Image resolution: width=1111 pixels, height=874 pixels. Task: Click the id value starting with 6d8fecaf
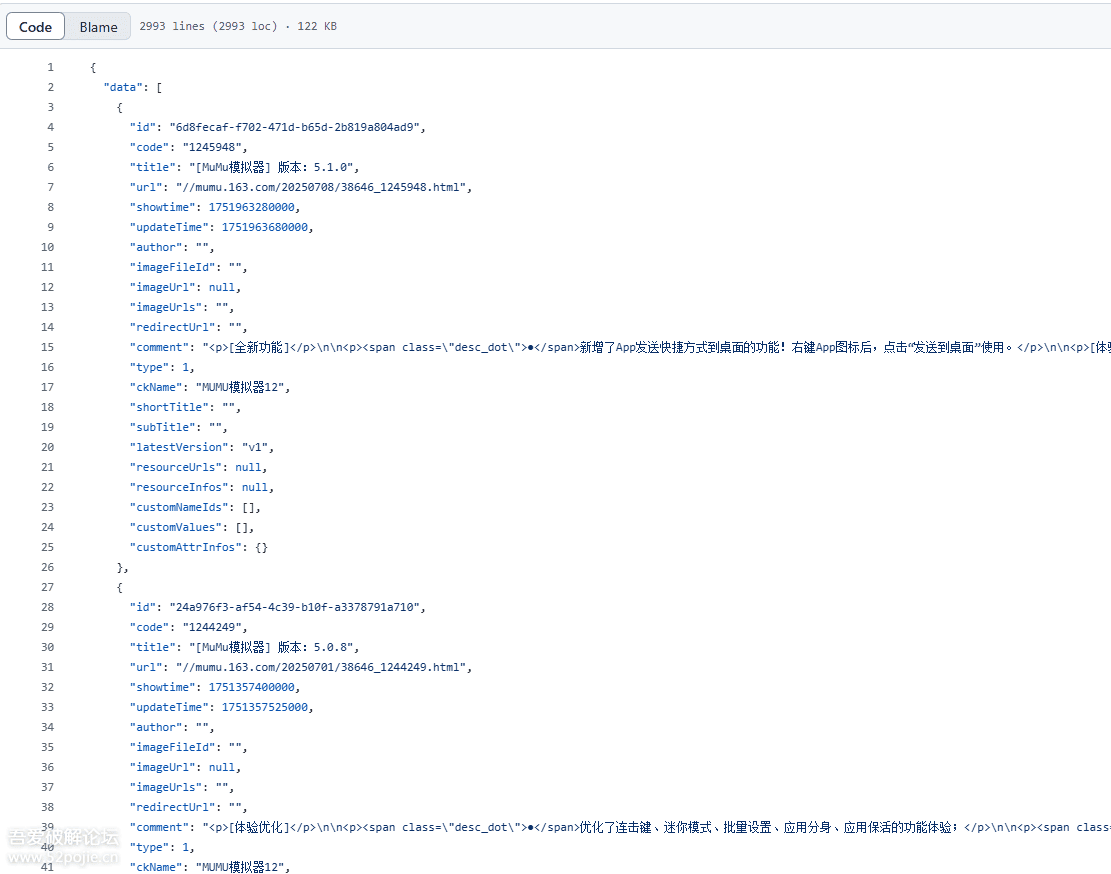(297, 127)
